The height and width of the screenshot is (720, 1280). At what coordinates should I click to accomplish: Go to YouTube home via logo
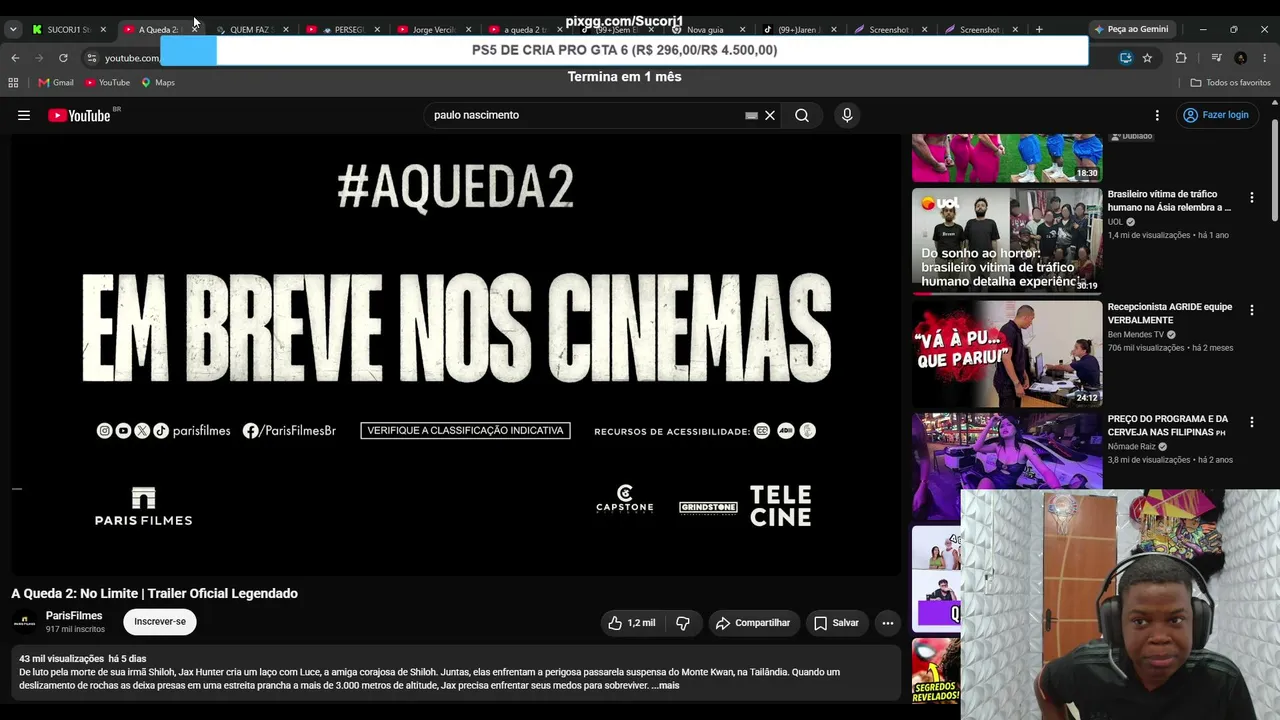point(79,115)
